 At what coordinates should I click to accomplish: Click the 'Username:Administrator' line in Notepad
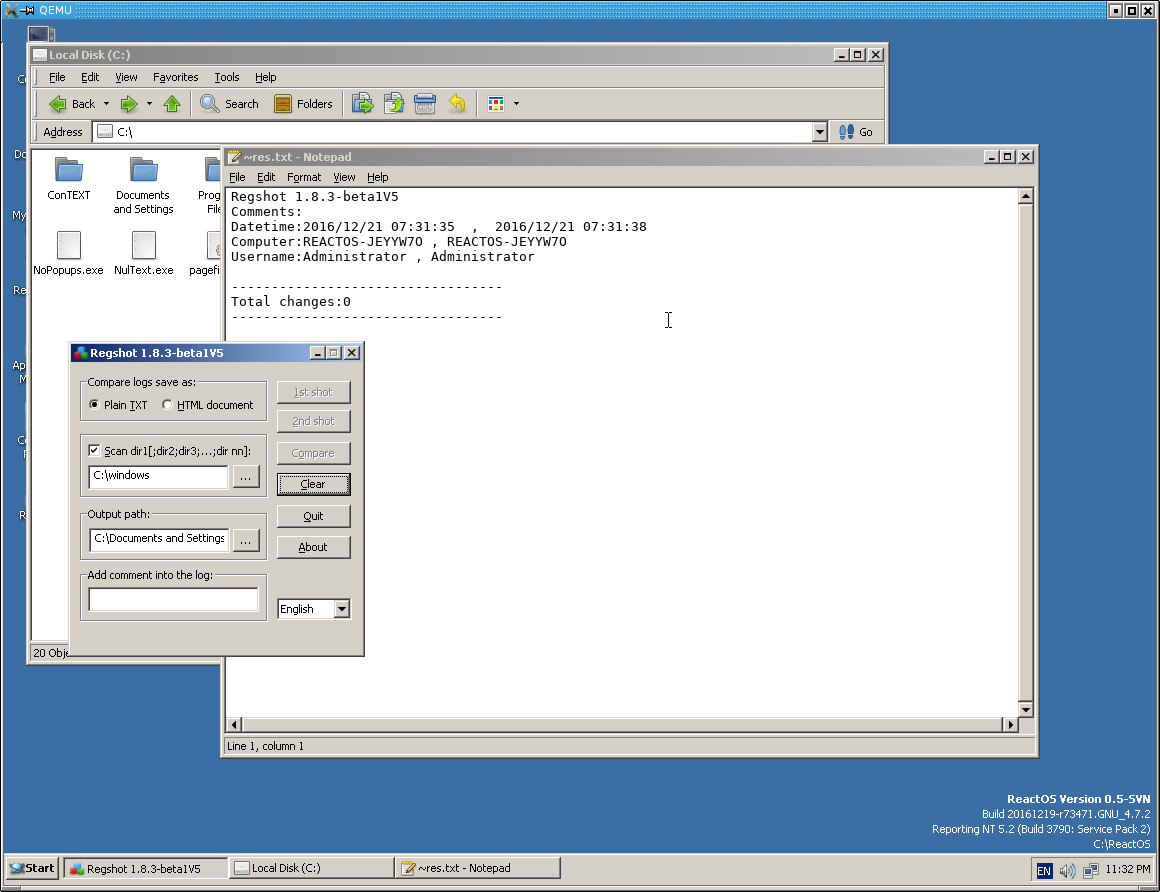[x=382, y=257]
